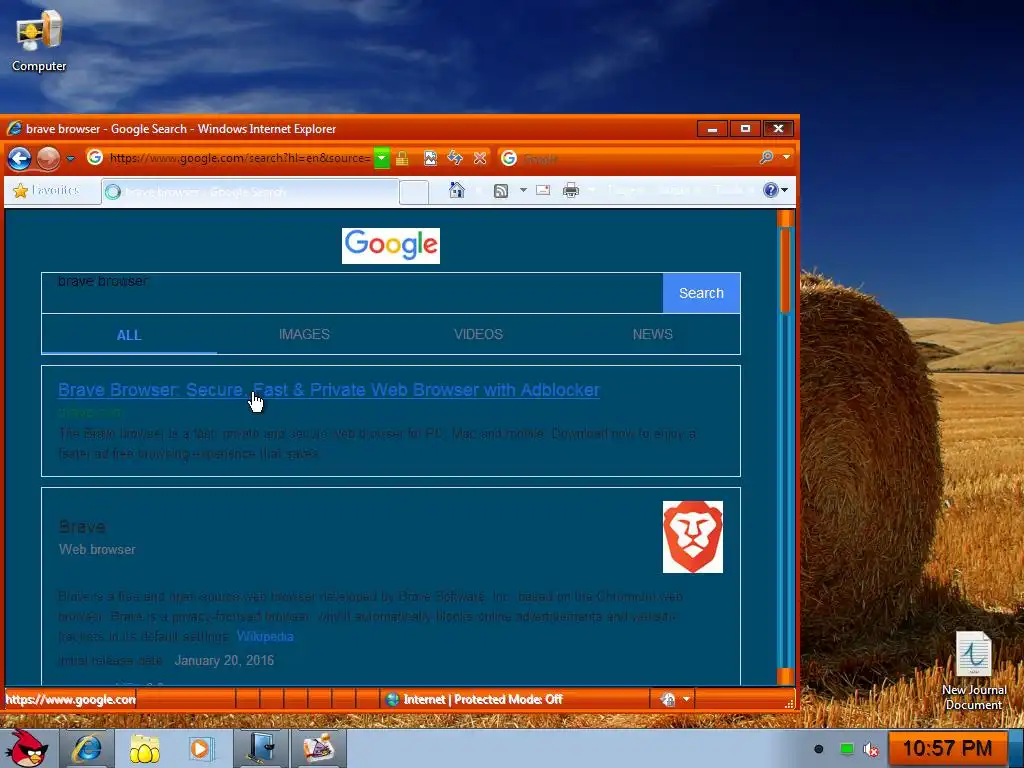
Task: Toggle the Compatibility View broken-page icon
Action: coord(430,158)
